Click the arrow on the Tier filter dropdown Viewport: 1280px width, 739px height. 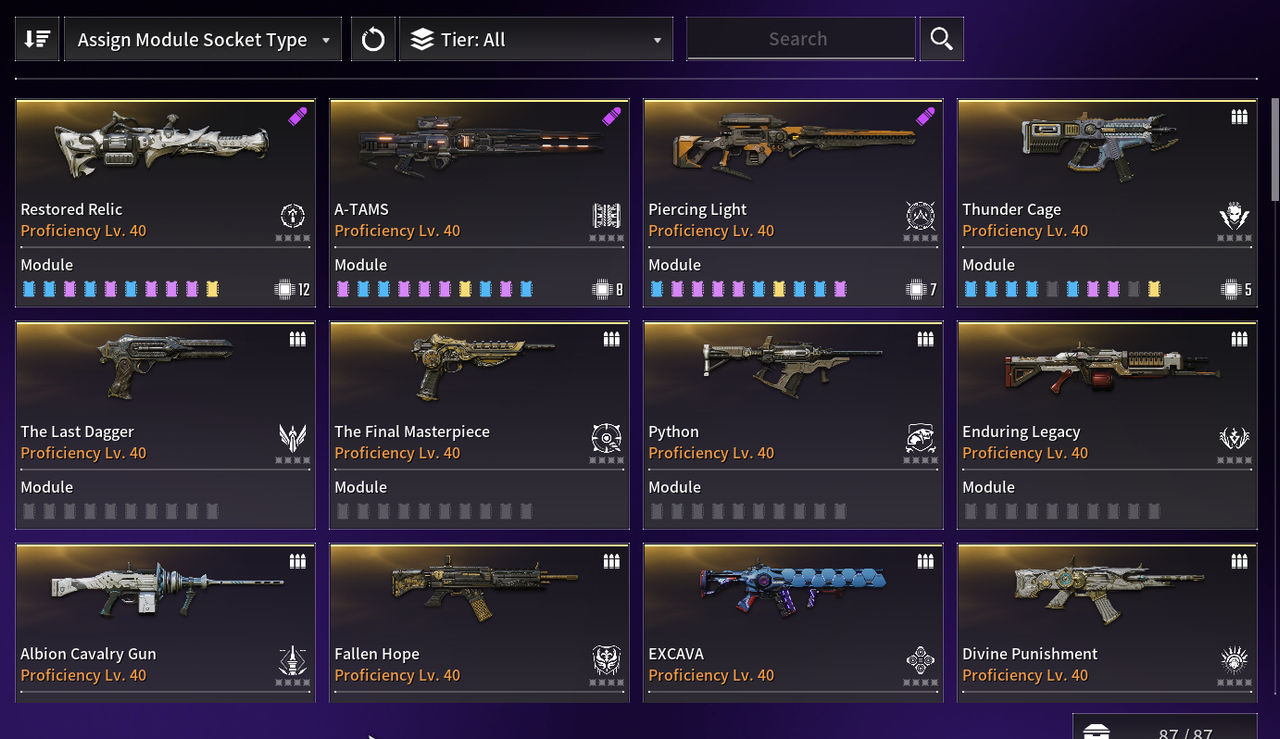[657, 41]
